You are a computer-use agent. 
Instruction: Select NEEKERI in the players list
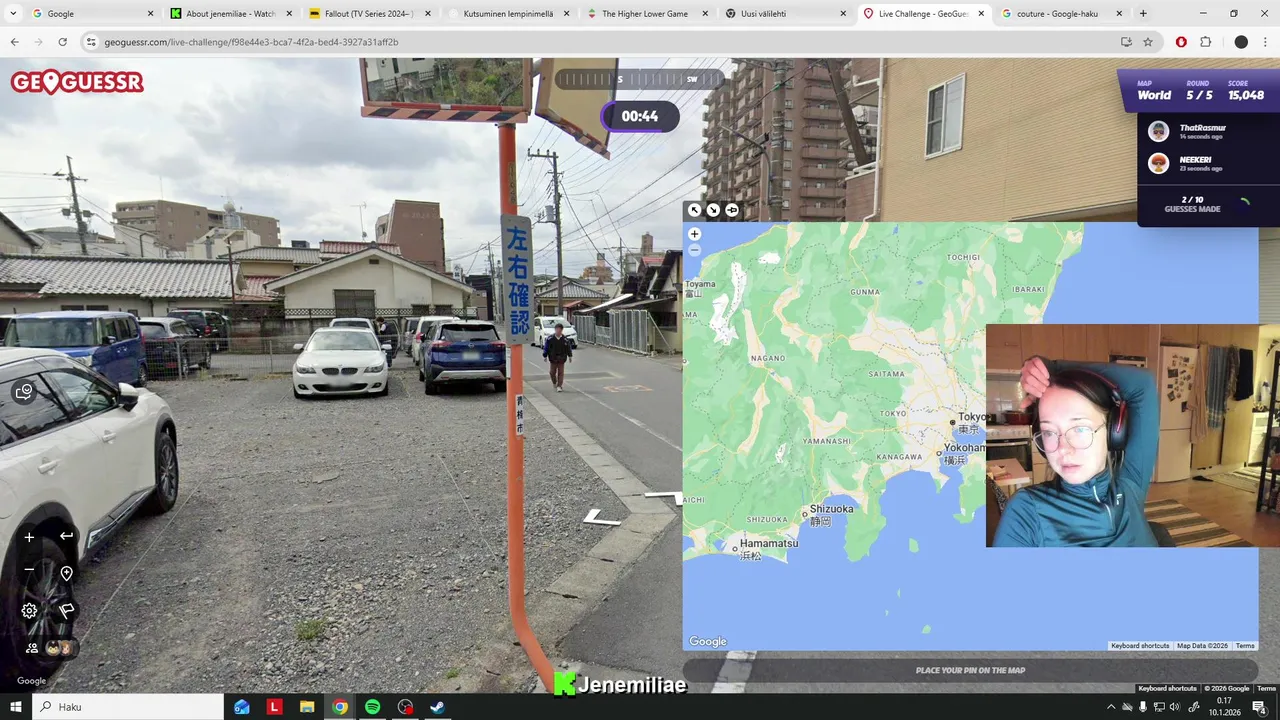click(x=1196, y=163)
